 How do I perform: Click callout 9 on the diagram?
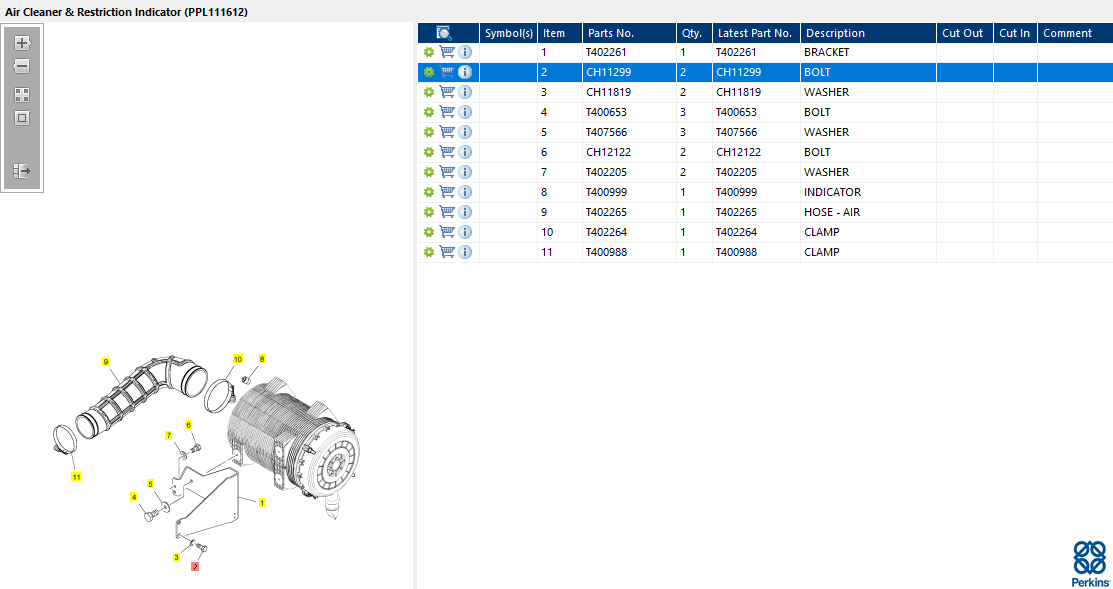click(105, 361)
